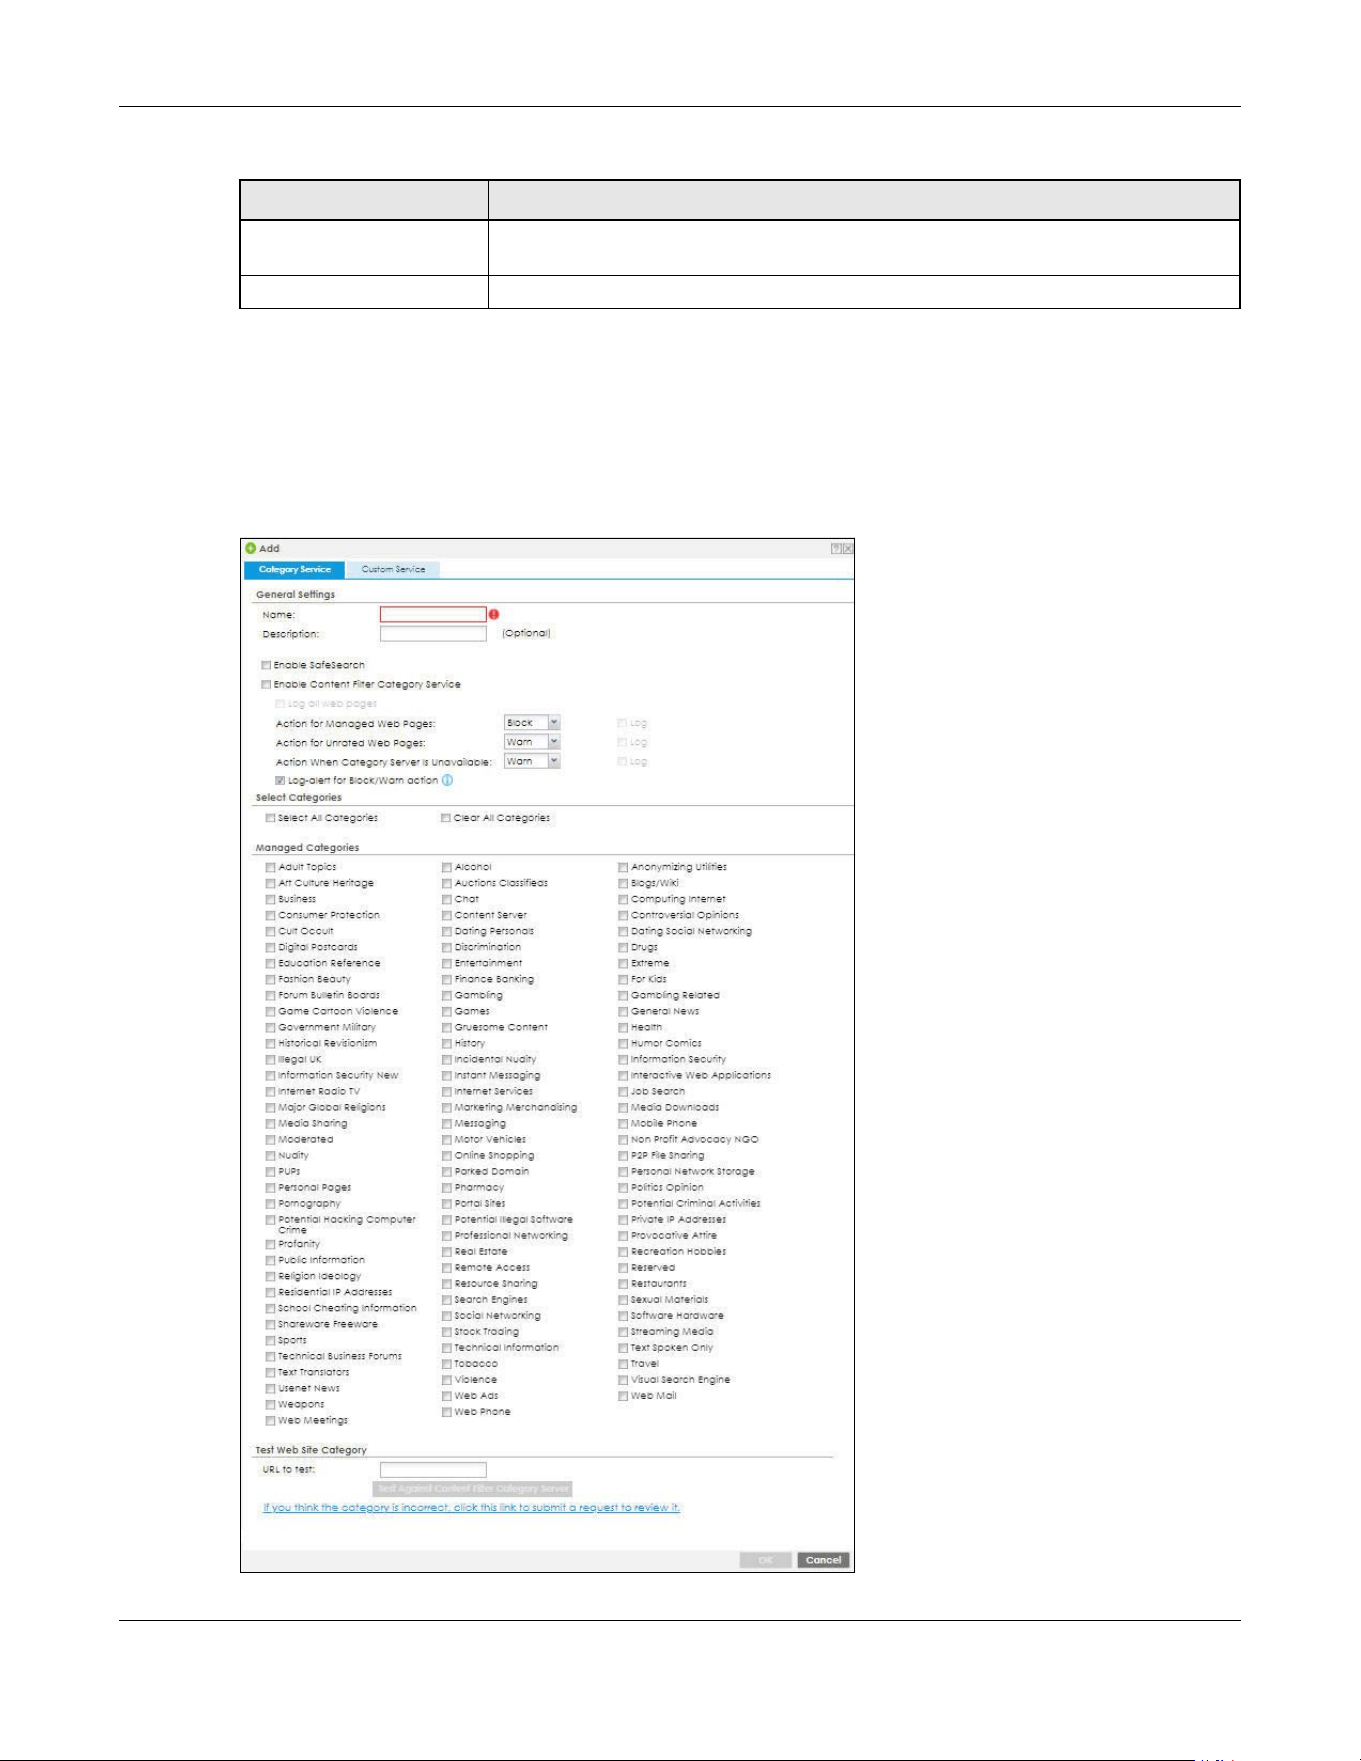This screenshot has width=1361, height=1761.
Task: Tick the Chat category
Action: tap(447, 899)
